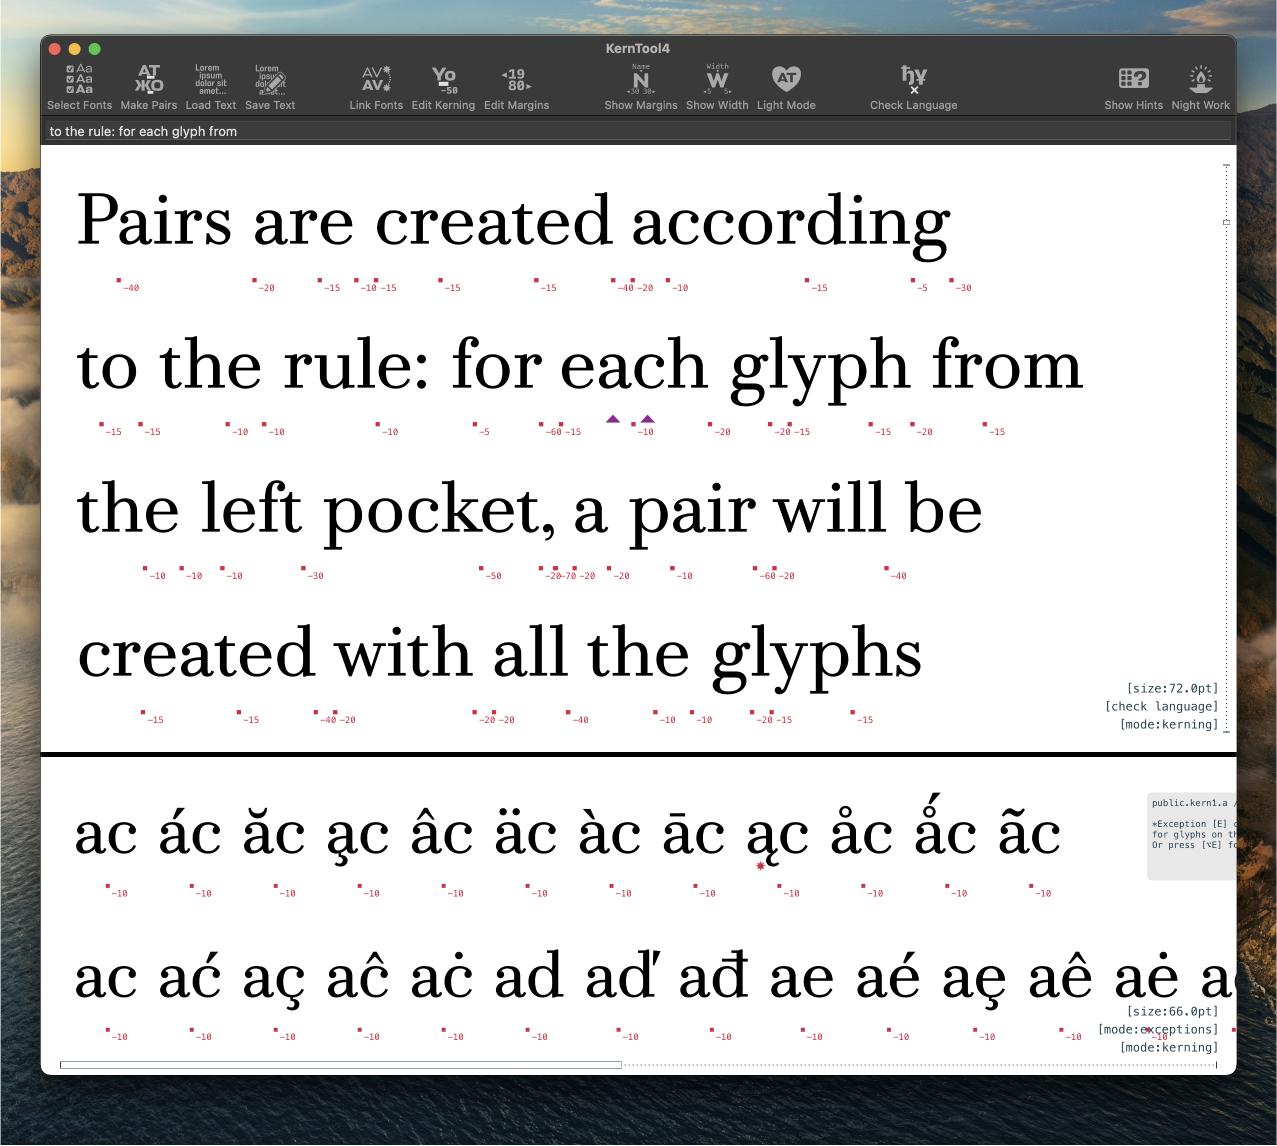Activate the Link Fonts tool
1277x1146 pixels.
(376, 87)
